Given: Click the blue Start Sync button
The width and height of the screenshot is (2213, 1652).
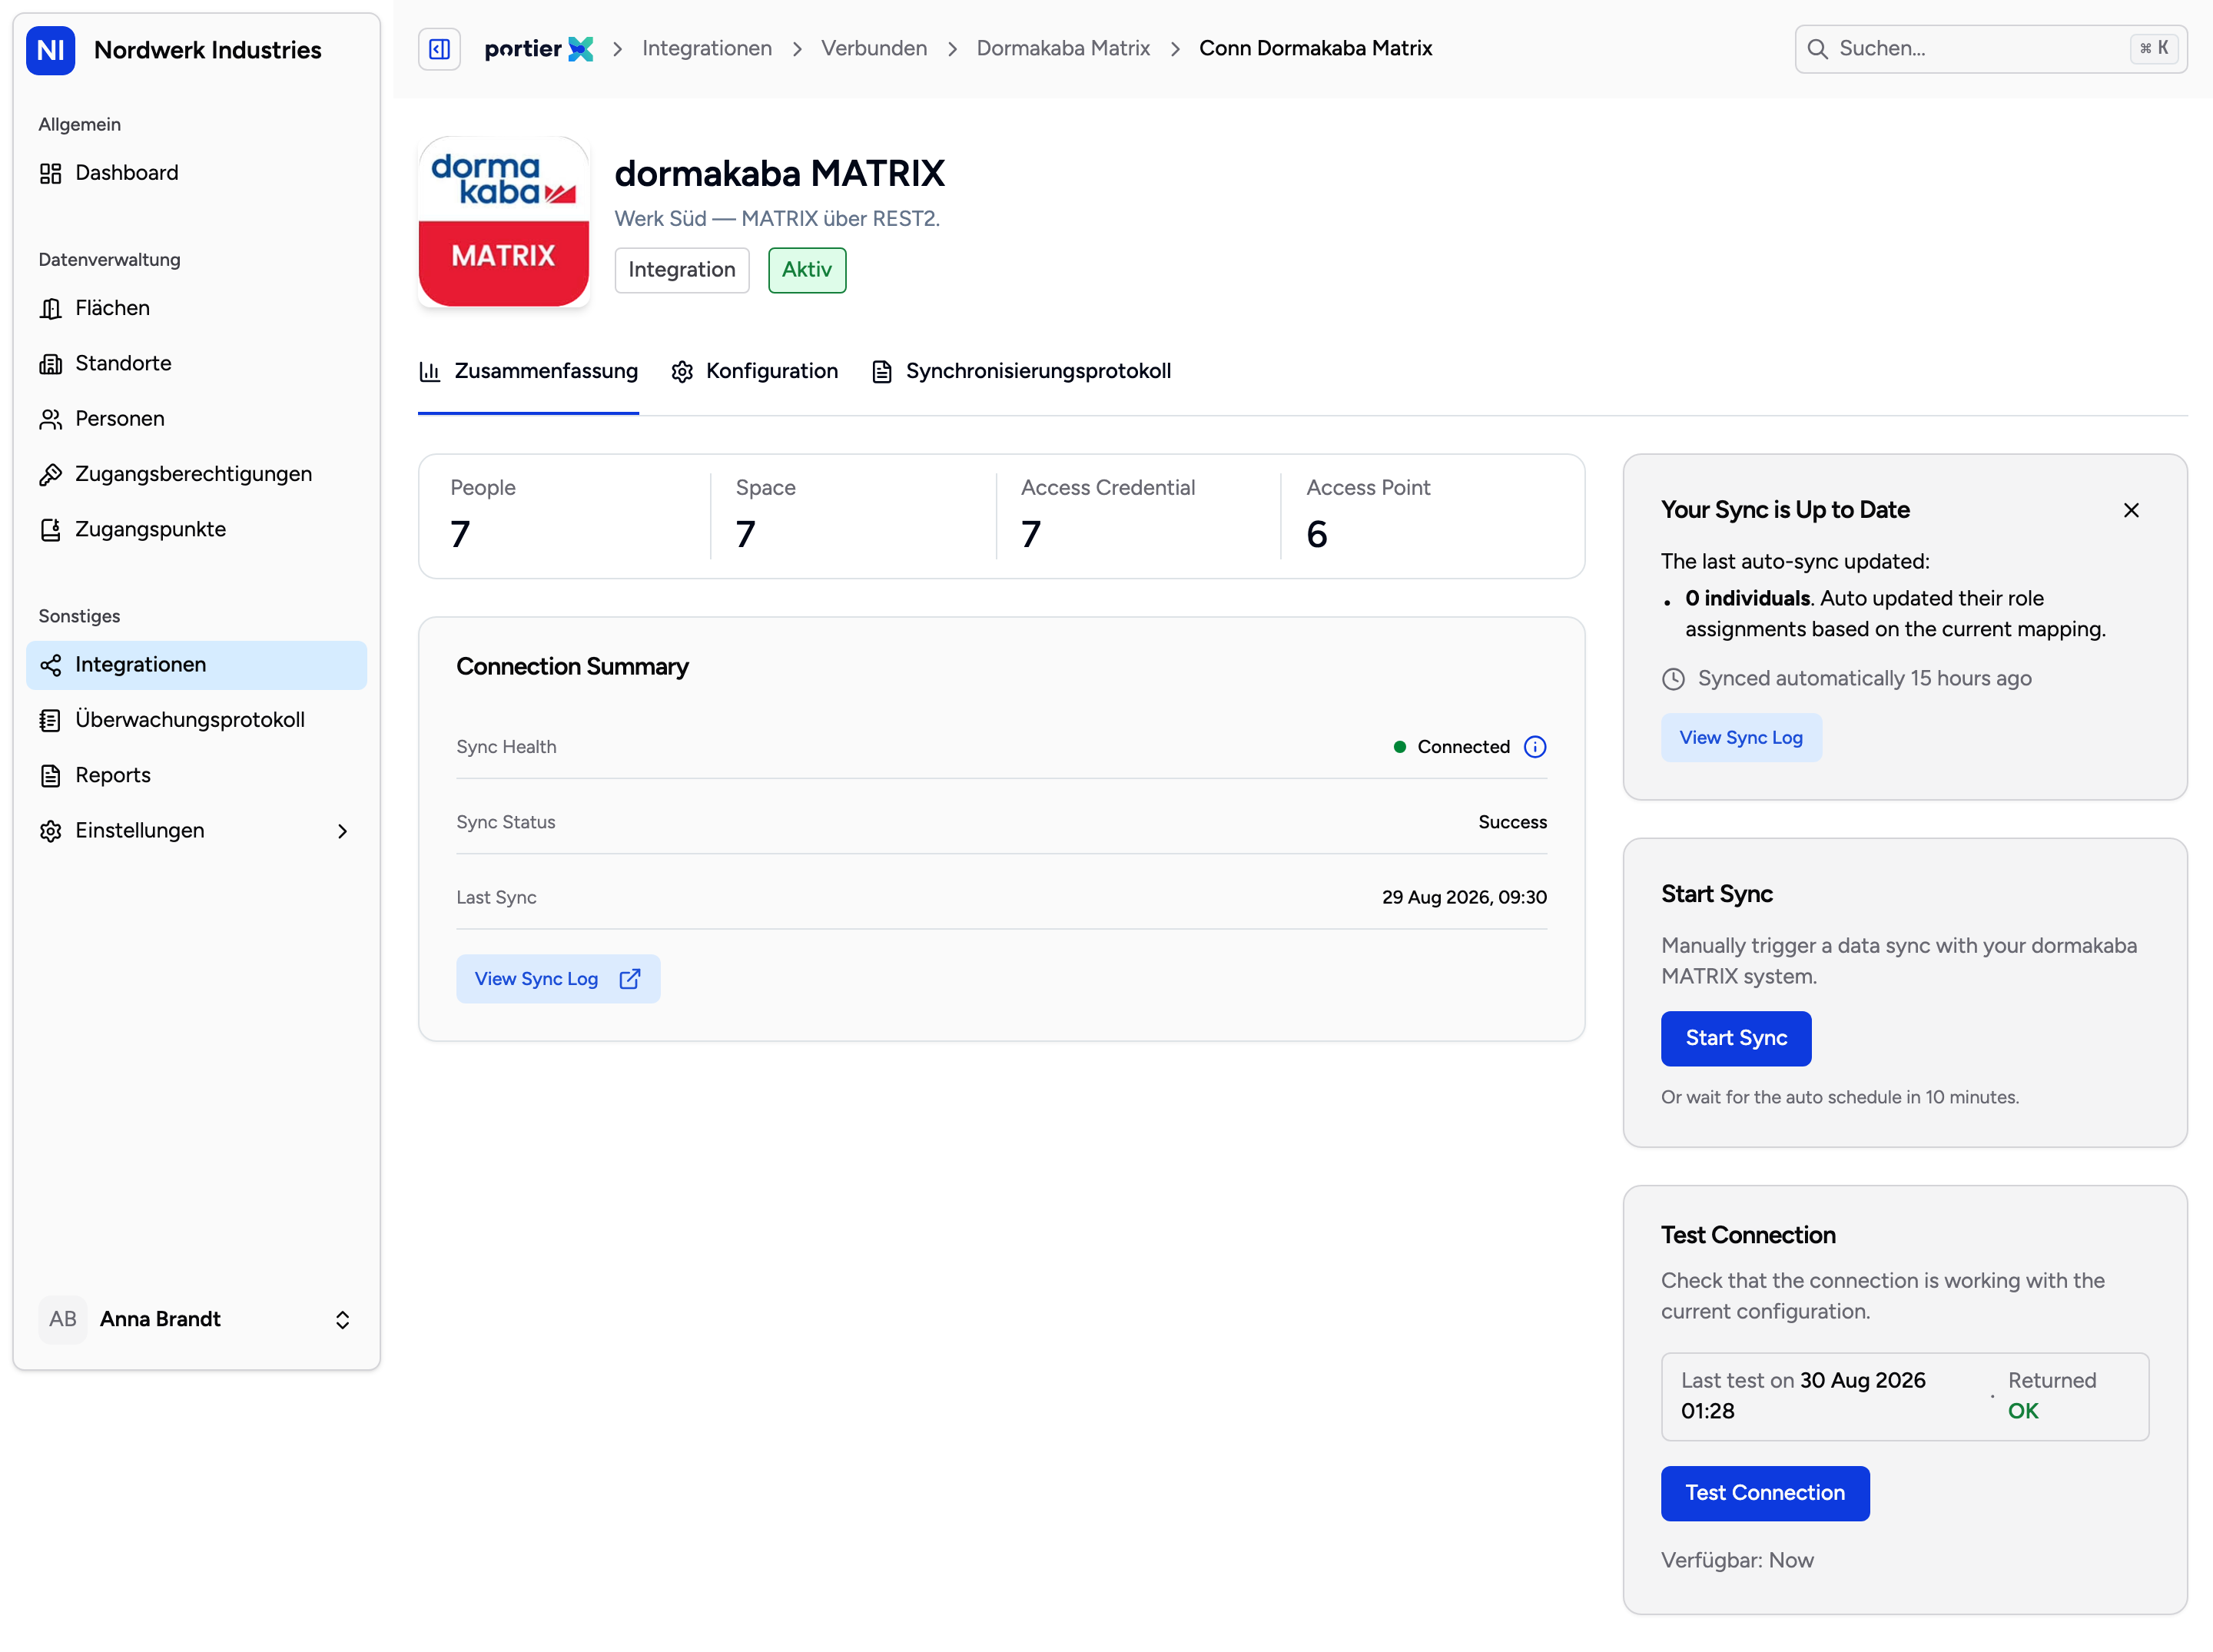Looking at the screenshot, I should tap(1736, 1039).
